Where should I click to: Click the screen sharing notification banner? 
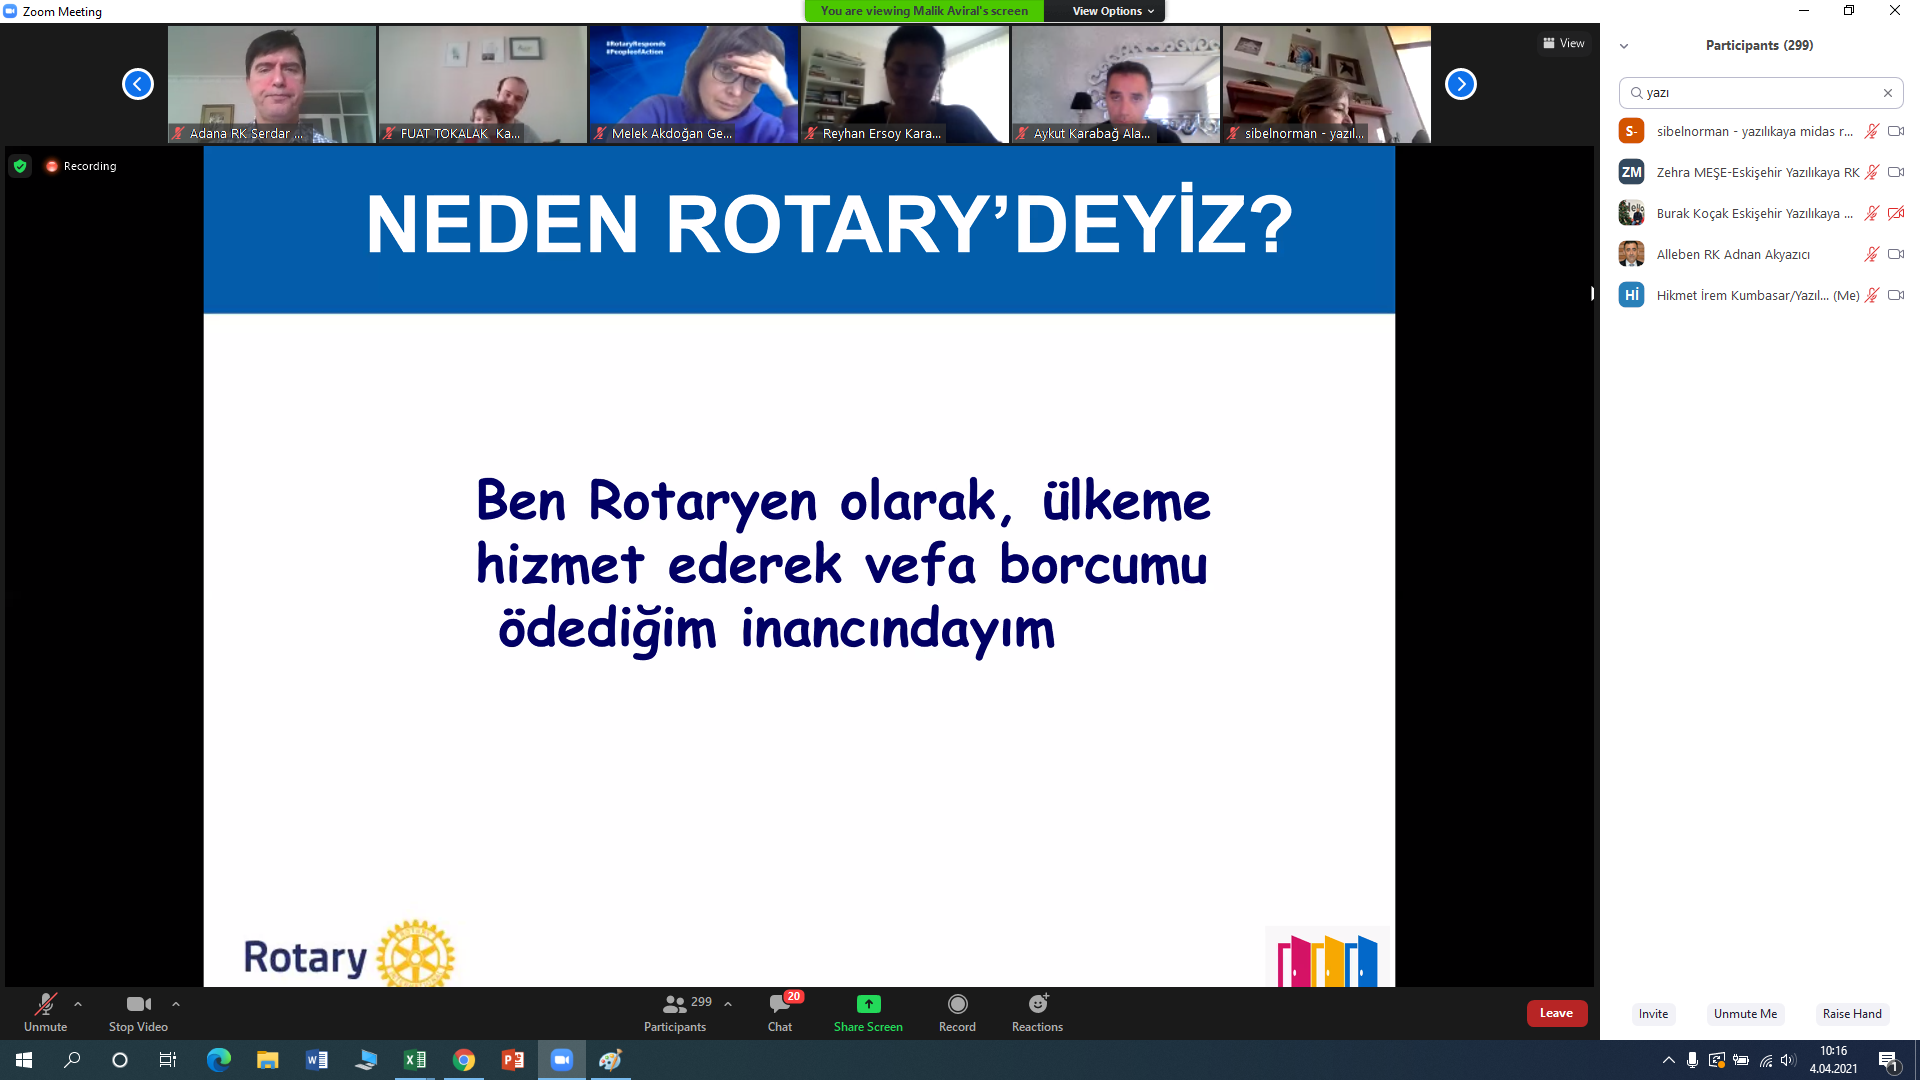pos(924,11)
